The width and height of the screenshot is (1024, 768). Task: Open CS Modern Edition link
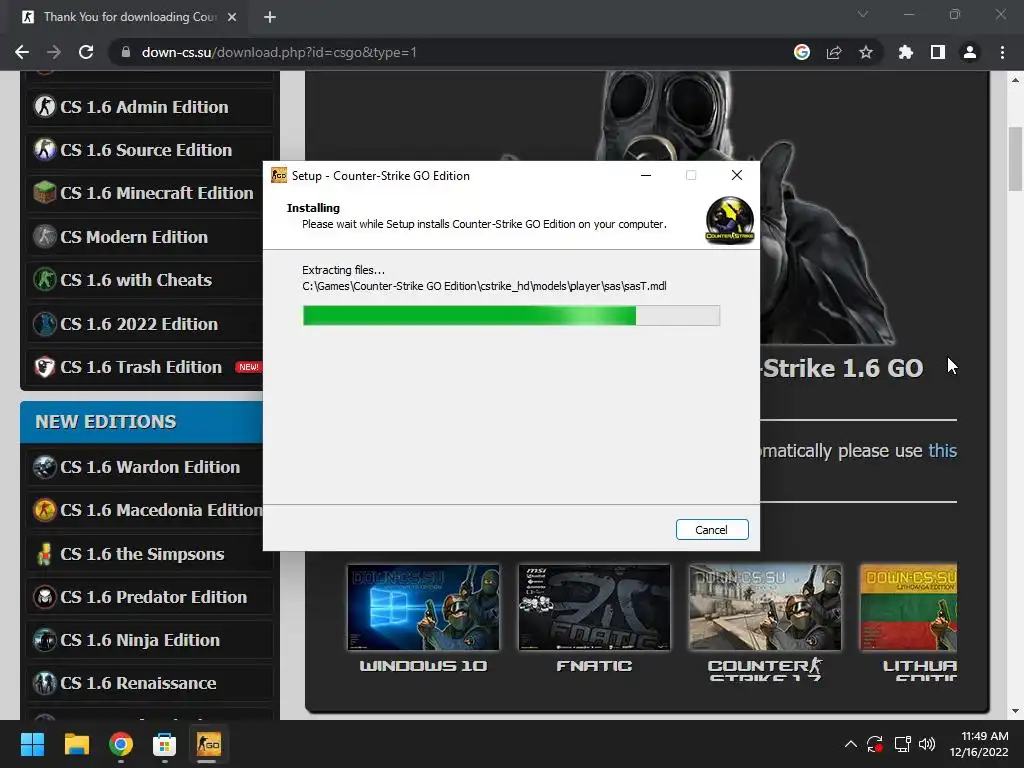(x=133, y=236)
